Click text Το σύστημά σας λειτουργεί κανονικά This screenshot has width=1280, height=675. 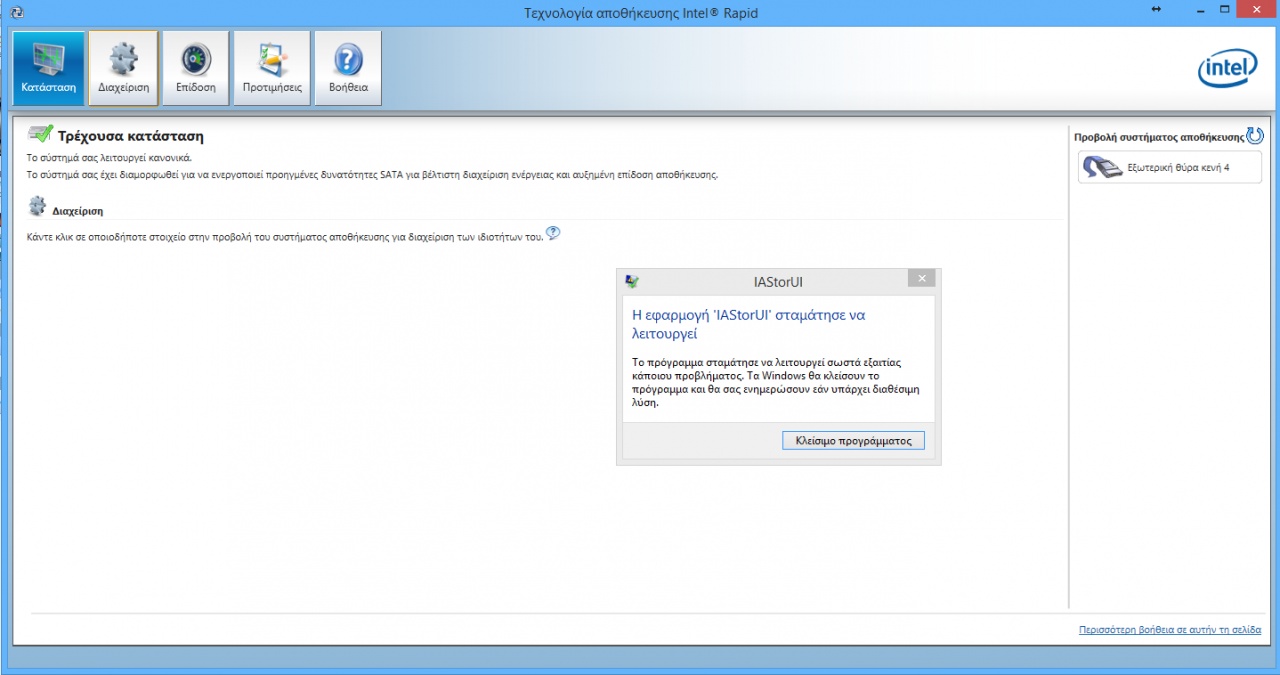[x=109, y=158]
